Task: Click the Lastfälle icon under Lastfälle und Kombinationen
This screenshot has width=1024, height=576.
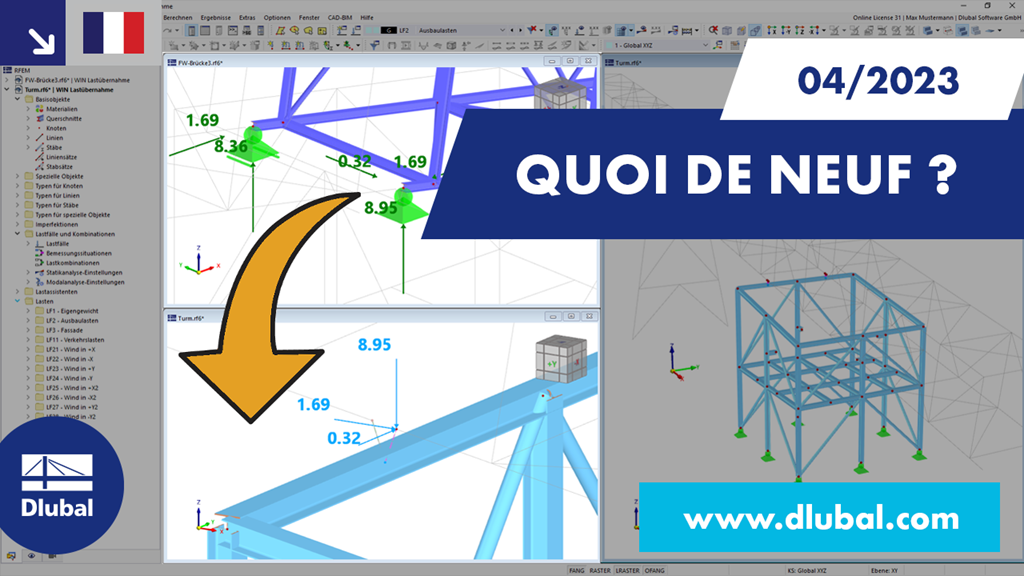Action: [x=40, y=244]
